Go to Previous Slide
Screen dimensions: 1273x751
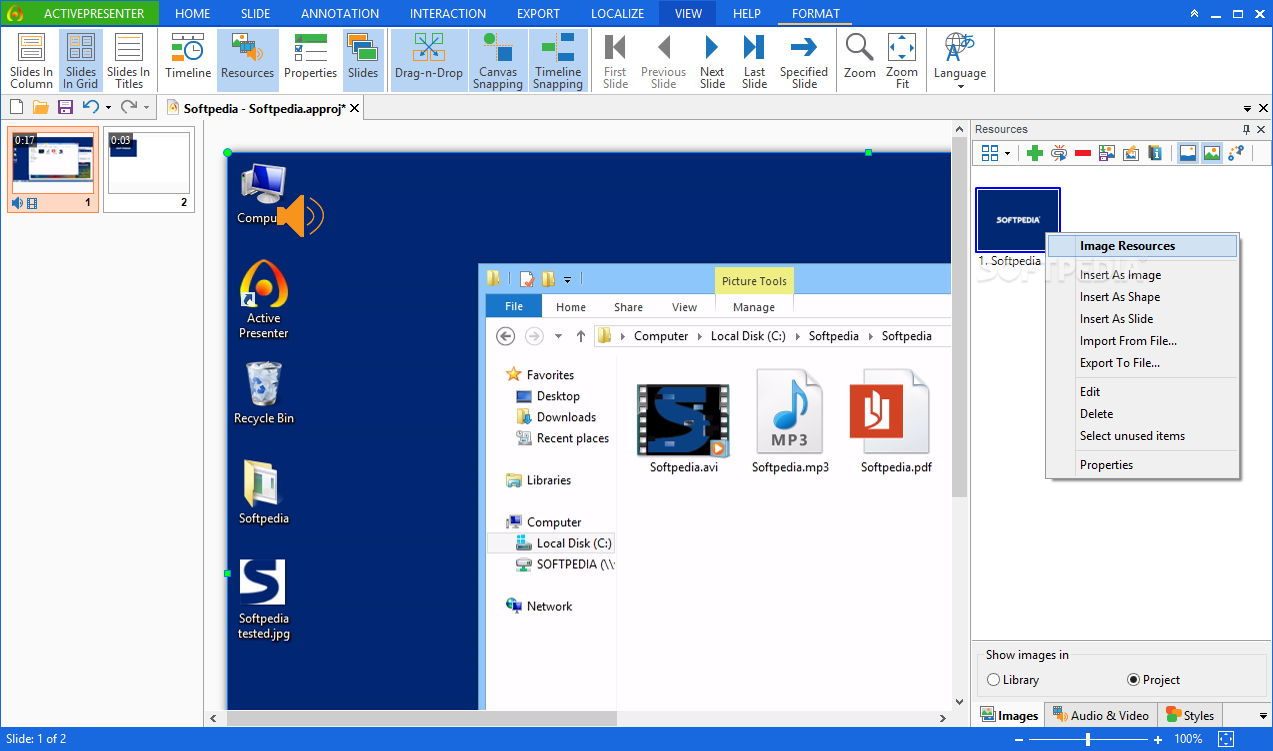pos(663,61)
